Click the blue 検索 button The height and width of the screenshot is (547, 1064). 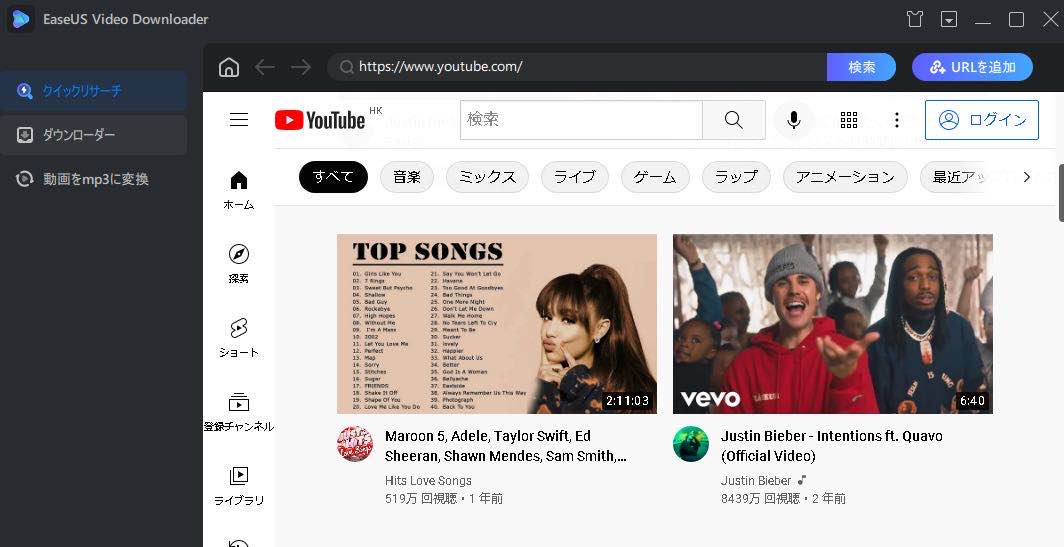tap(861, 67)
